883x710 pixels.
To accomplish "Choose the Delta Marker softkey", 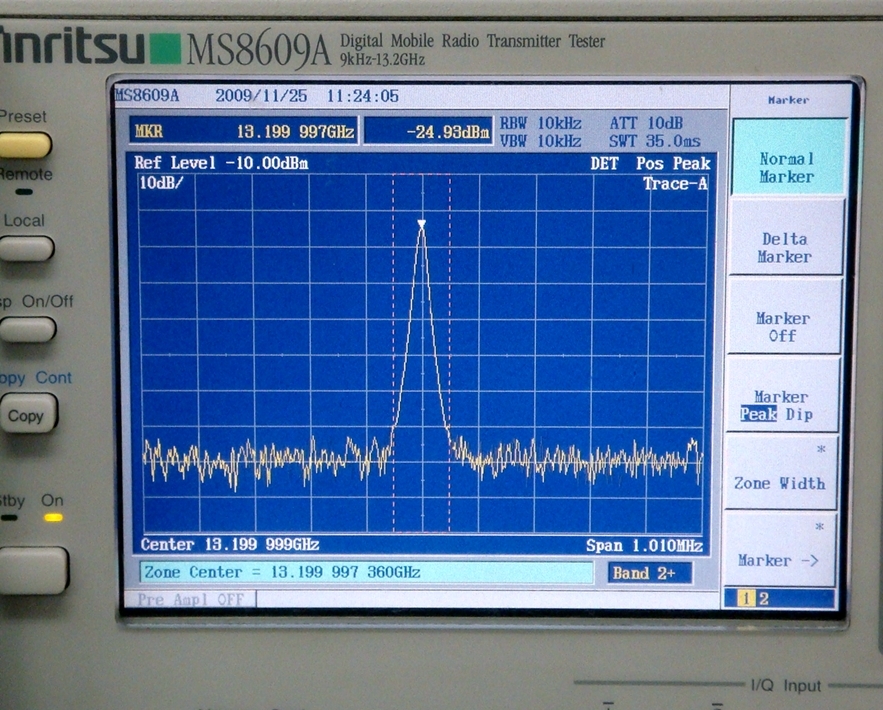I will [786, 238].
